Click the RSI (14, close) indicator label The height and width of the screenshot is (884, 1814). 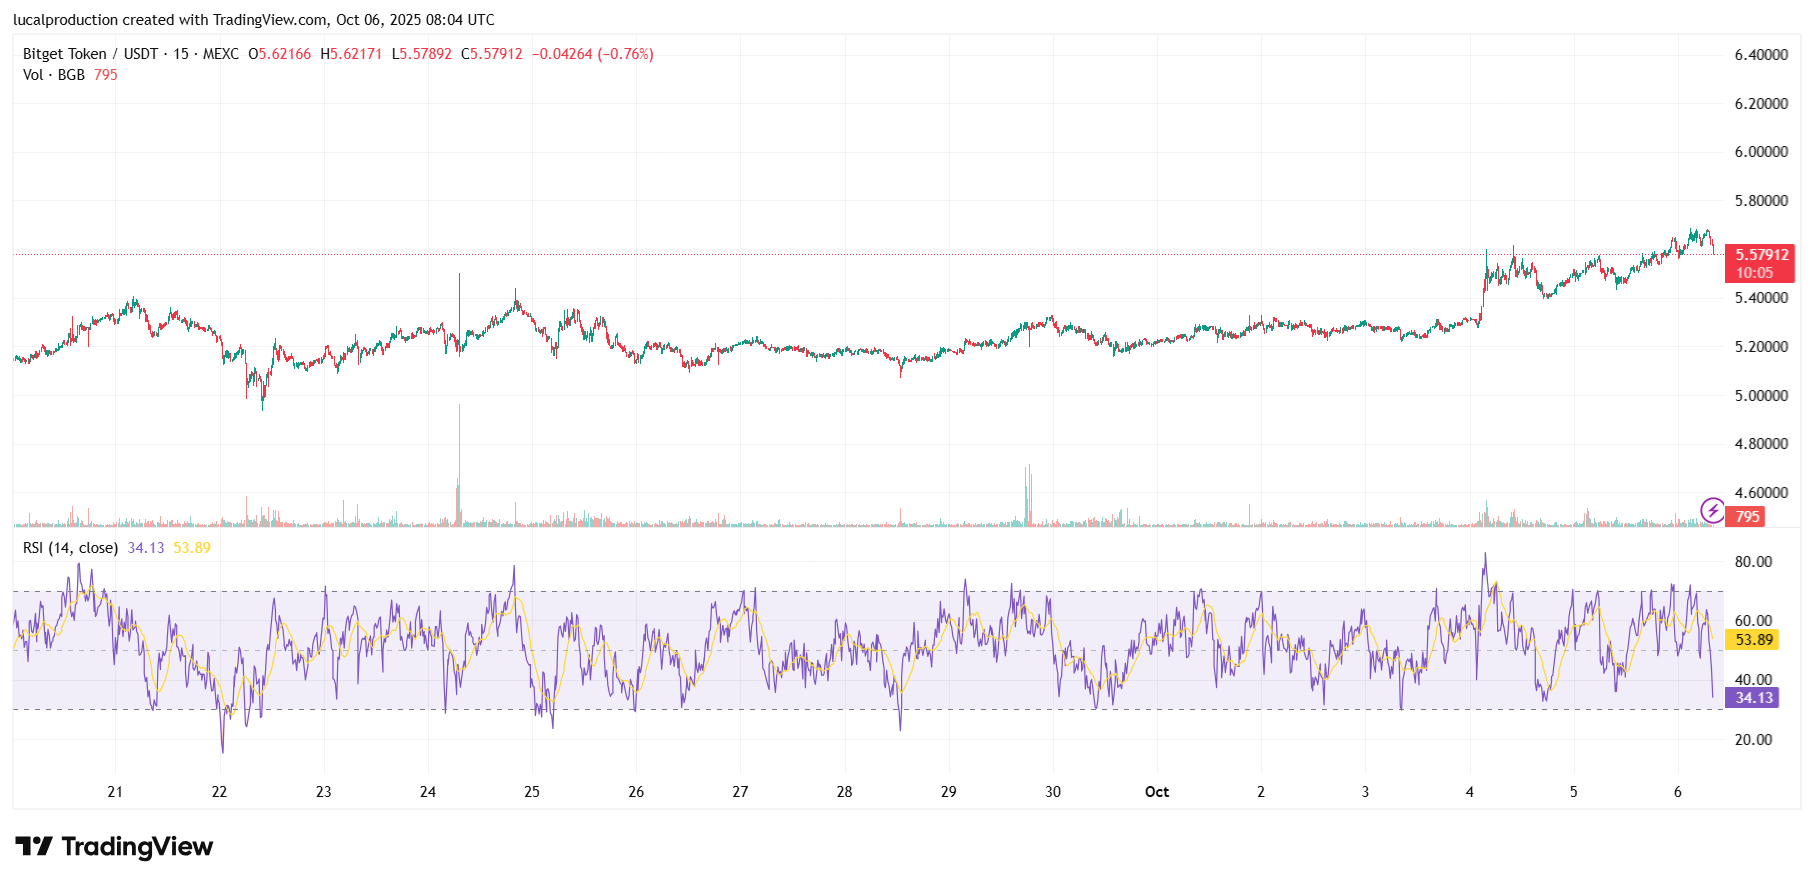pyautogui.click(x=70, y=548)
